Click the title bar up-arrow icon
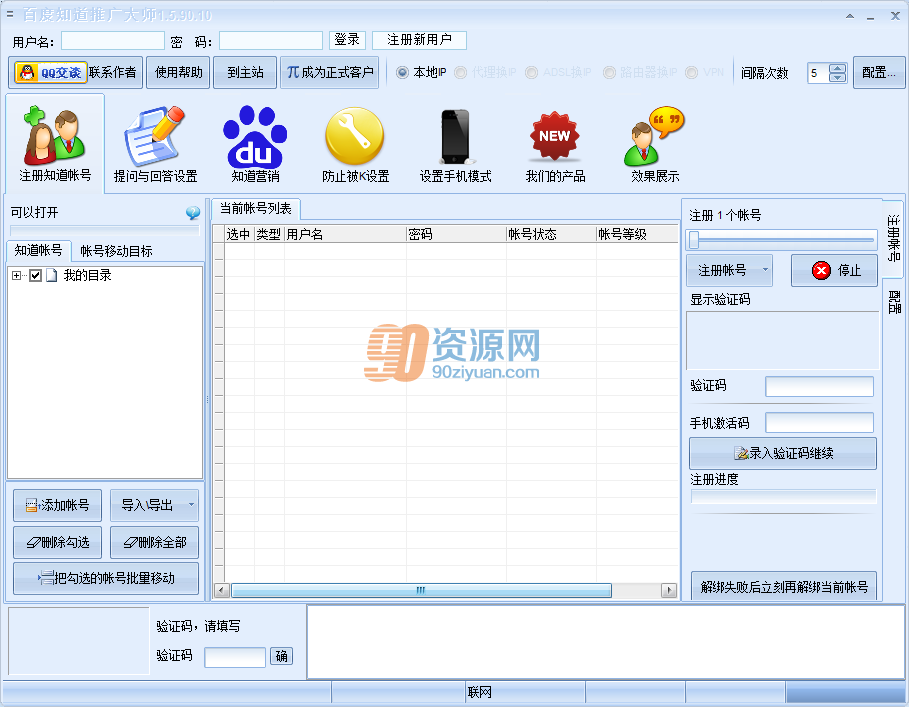Screen dimensions: 909x707 (849, 16)
